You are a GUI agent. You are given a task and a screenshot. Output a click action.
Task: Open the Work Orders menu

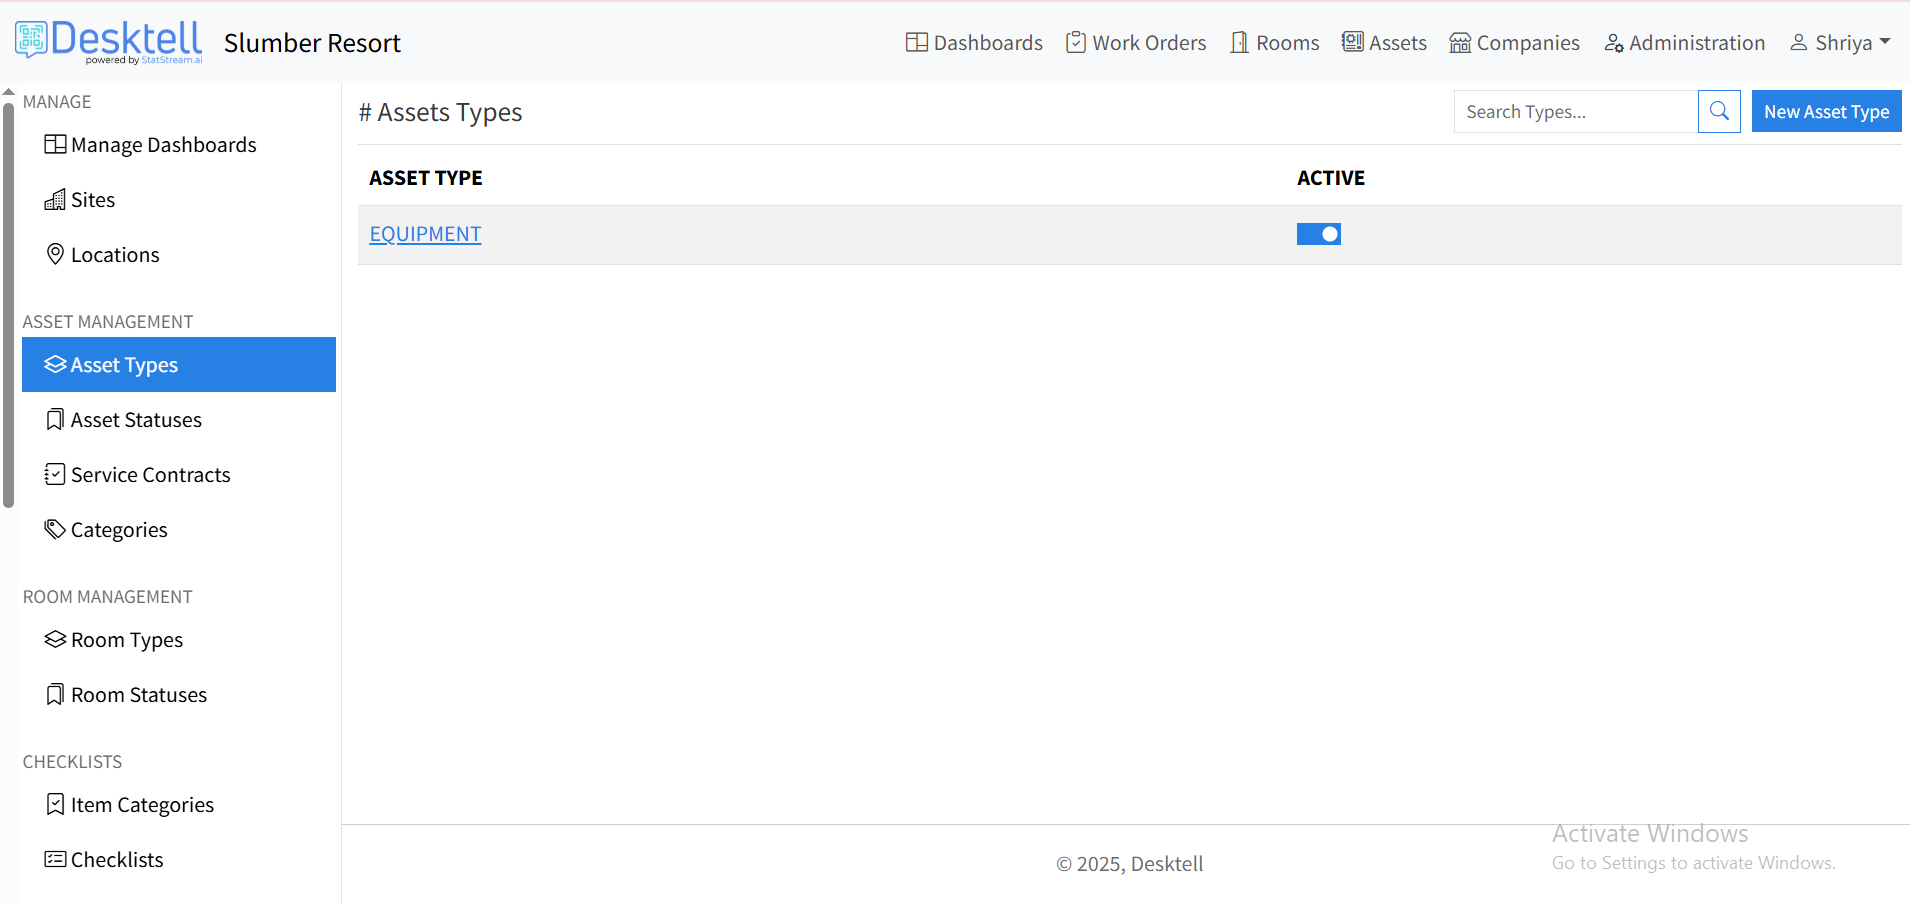coord(1136,43)
